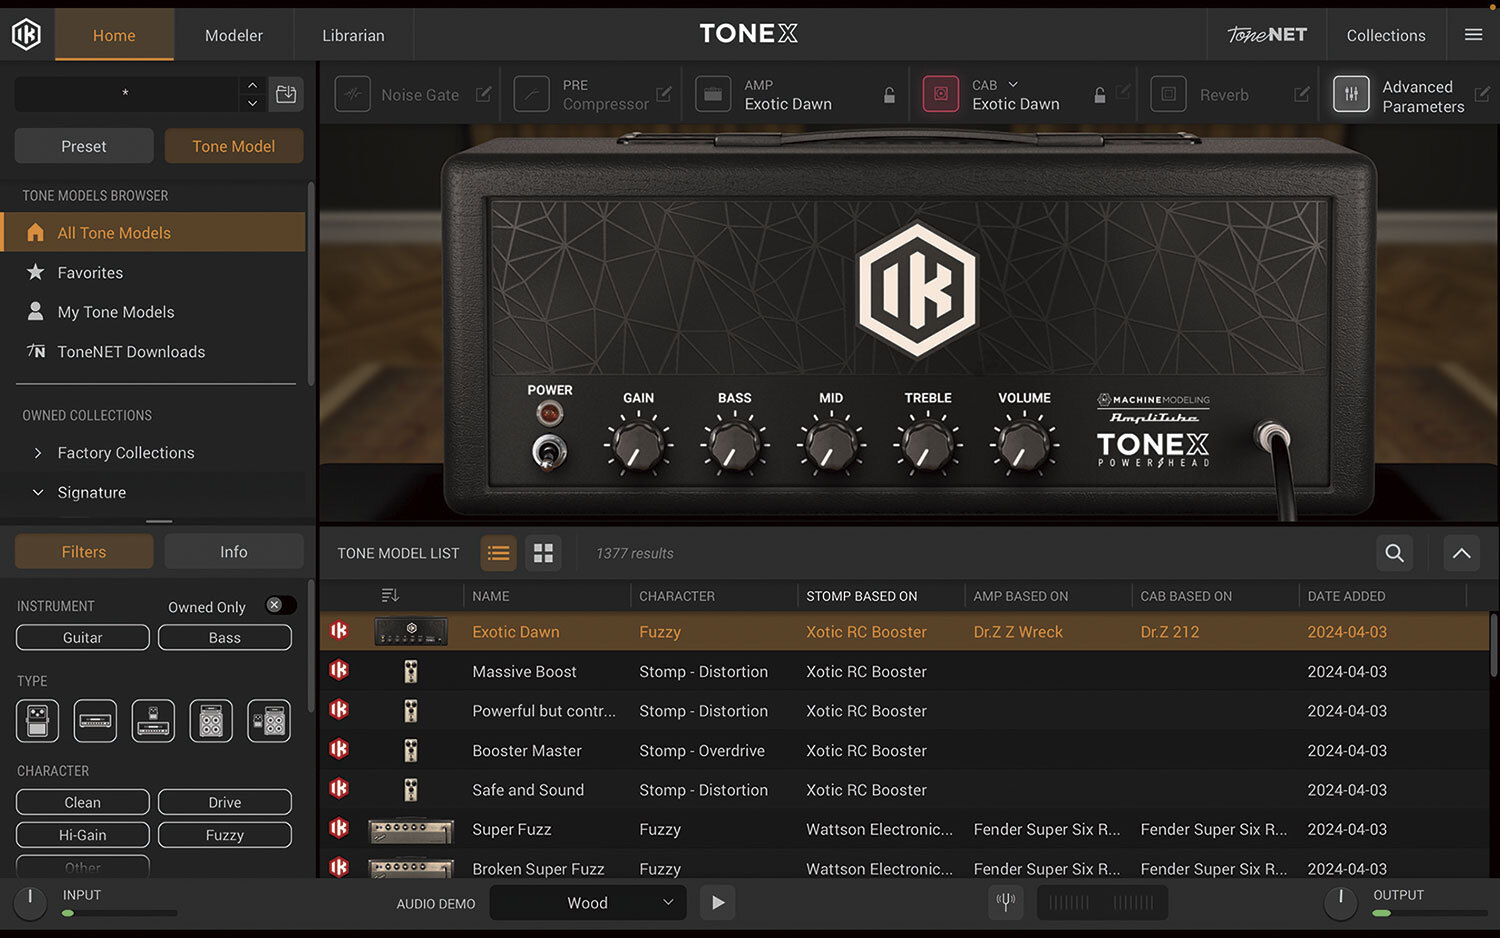Open ToneNET
1500x938 pixels.
click(1267, 35)
